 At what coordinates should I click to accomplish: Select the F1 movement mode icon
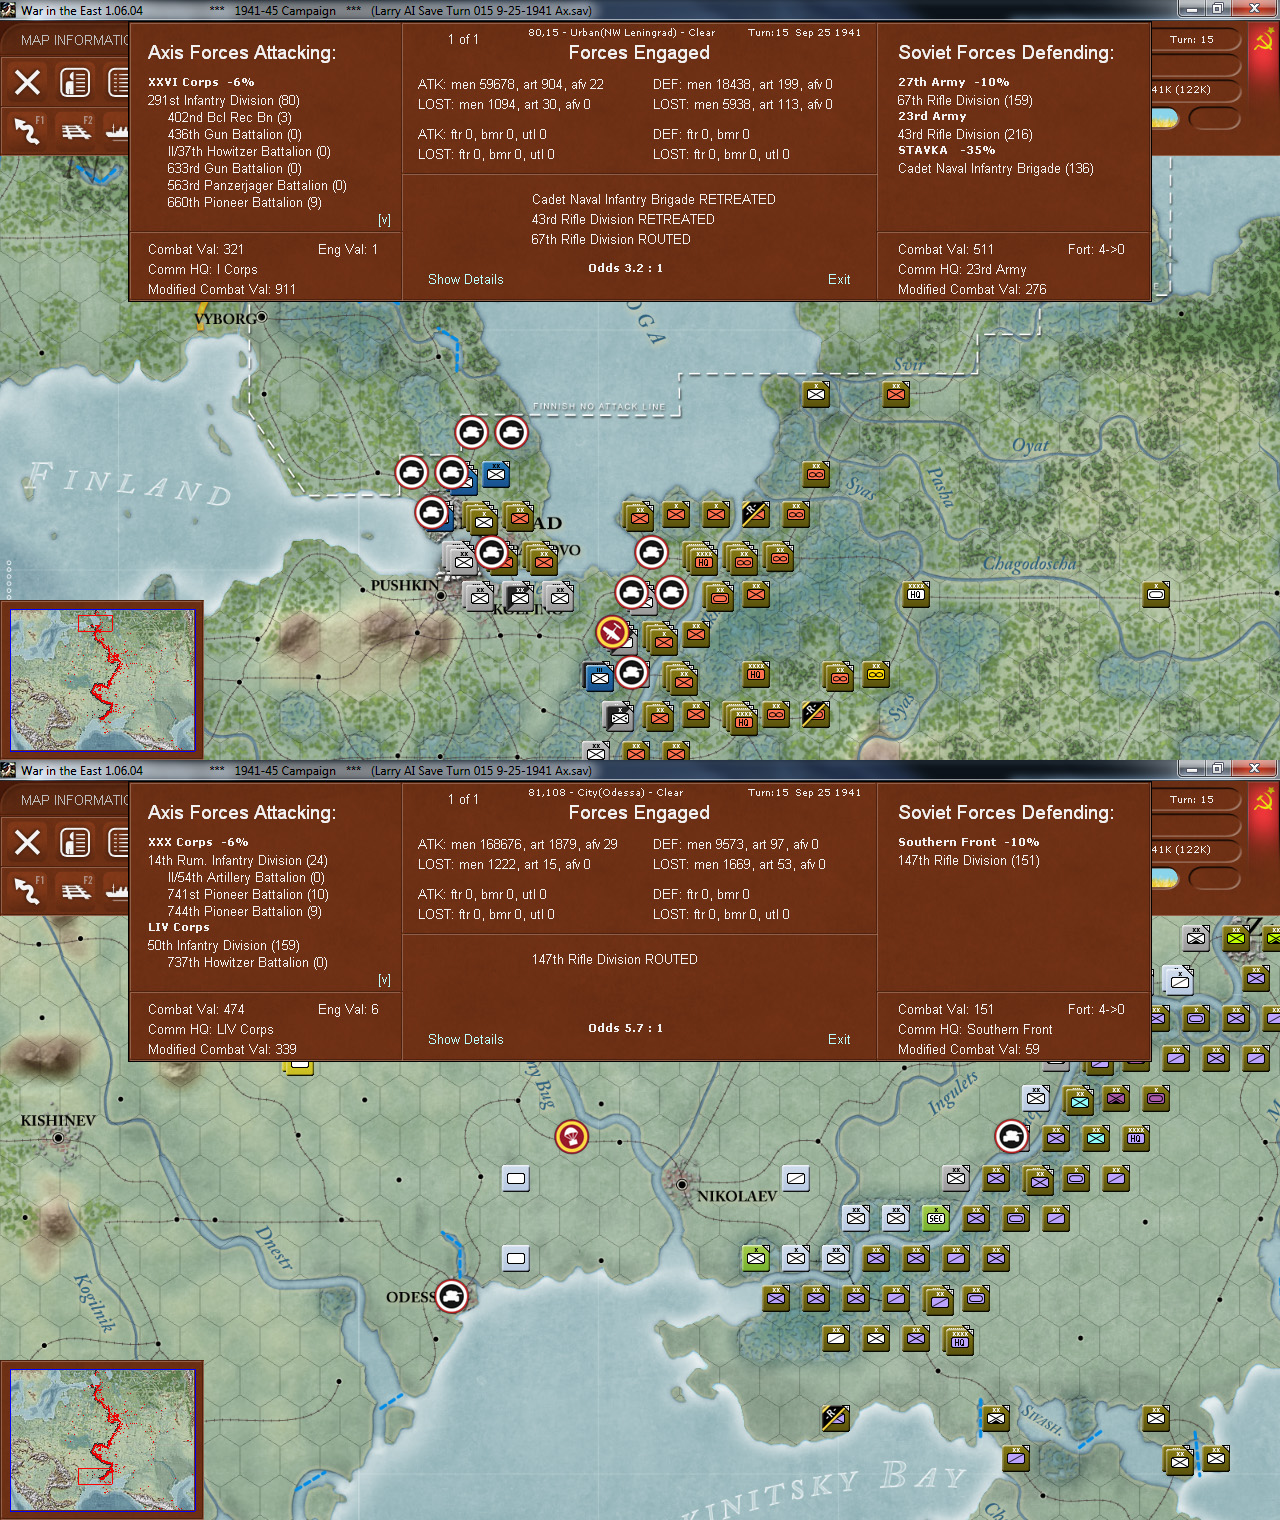point(26,131)
